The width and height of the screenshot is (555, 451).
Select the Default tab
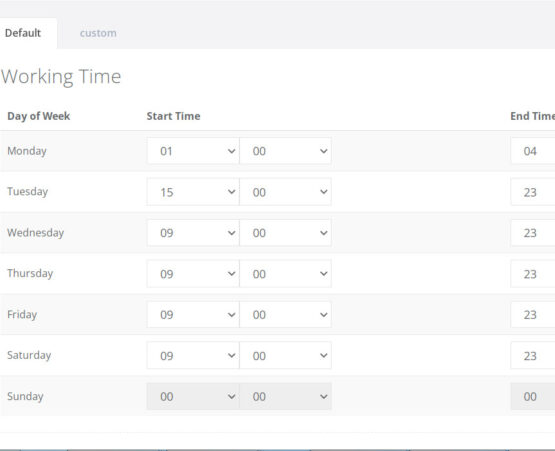[x=23, y=33]
